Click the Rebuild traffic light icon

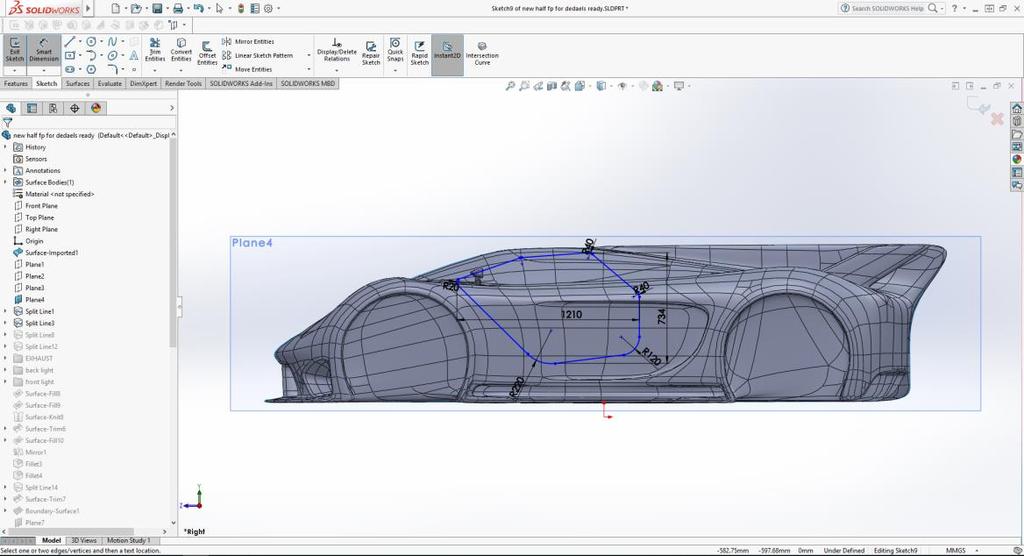tap(241, 8)
